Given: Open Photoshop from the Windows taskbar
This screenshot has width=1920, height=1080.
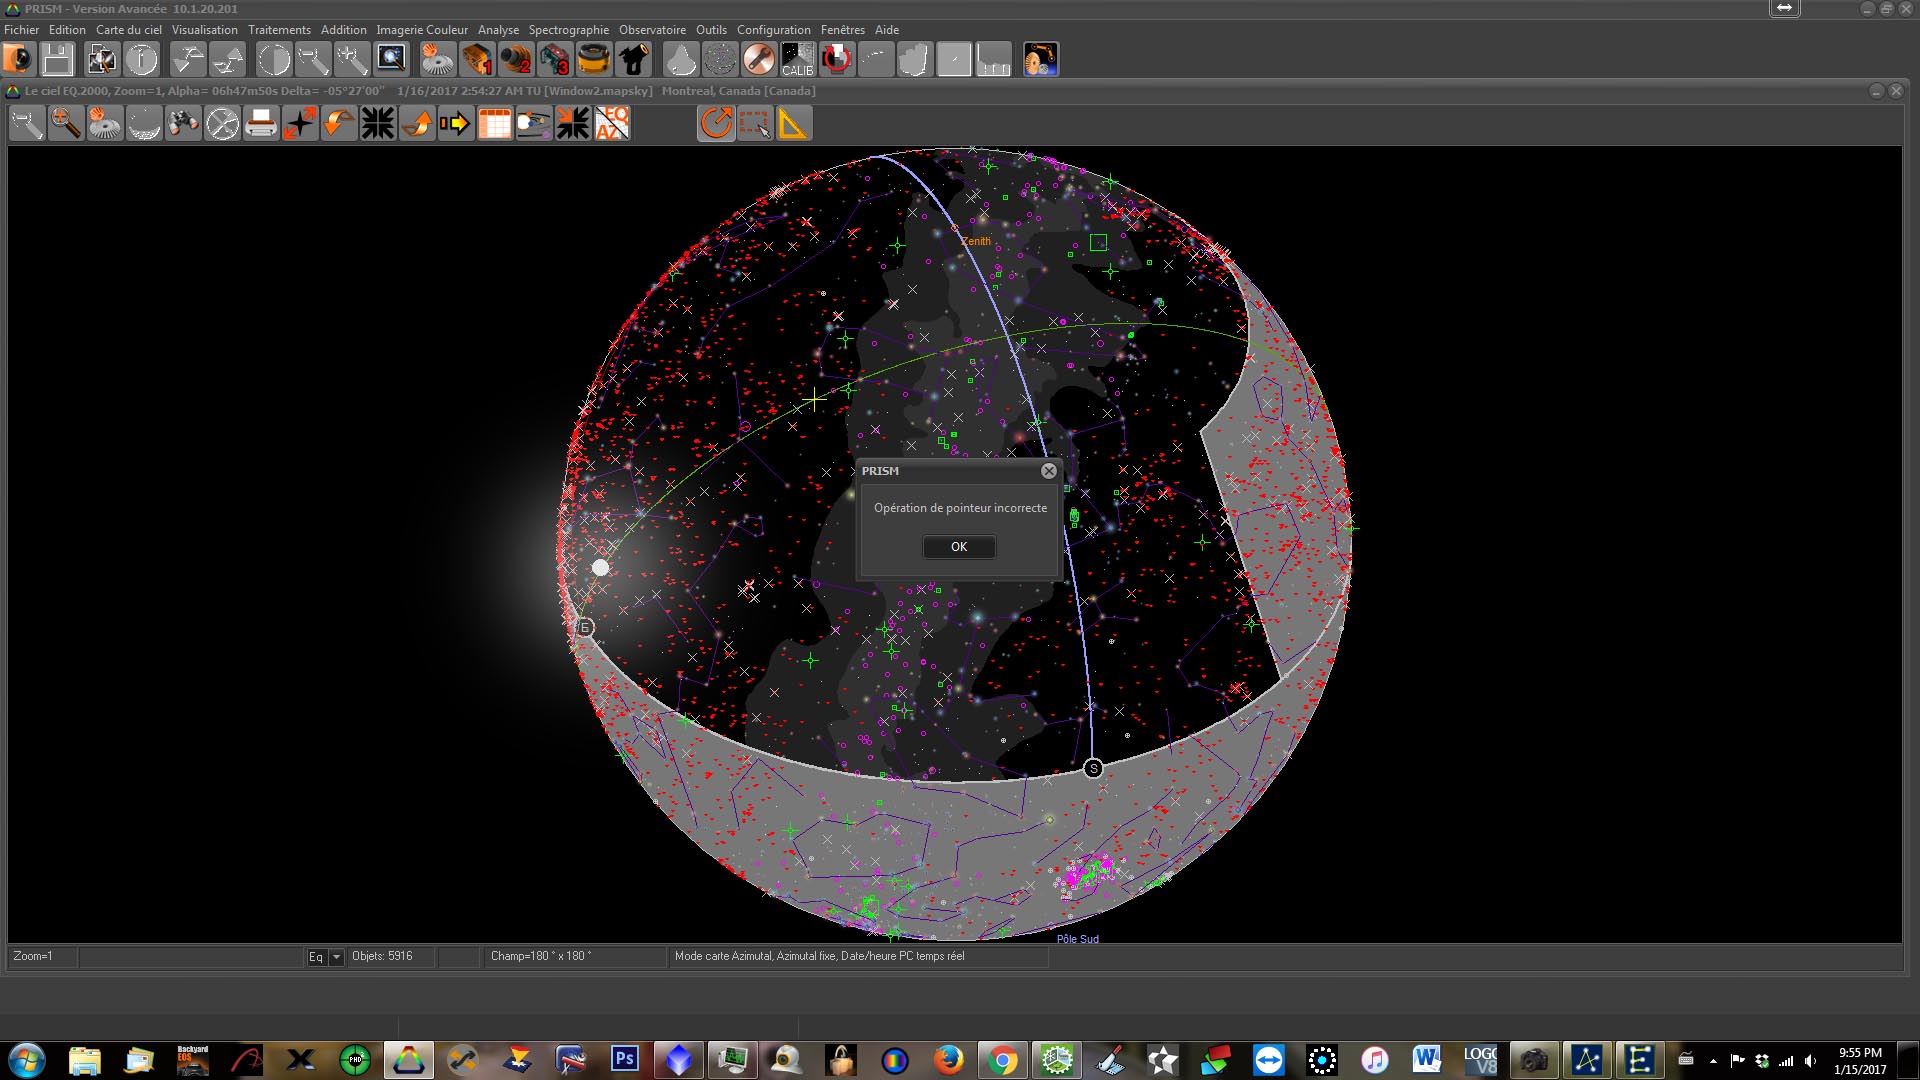Looking at the screenshot, I should [x=625, y=1059].
